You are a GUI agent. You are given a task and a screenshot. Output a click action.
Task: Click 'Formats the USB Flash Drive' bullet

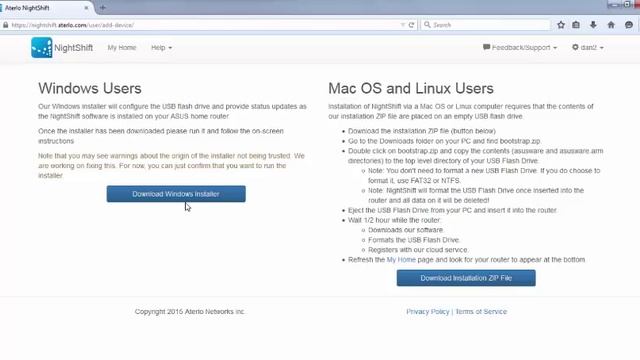tap(413, 240)
